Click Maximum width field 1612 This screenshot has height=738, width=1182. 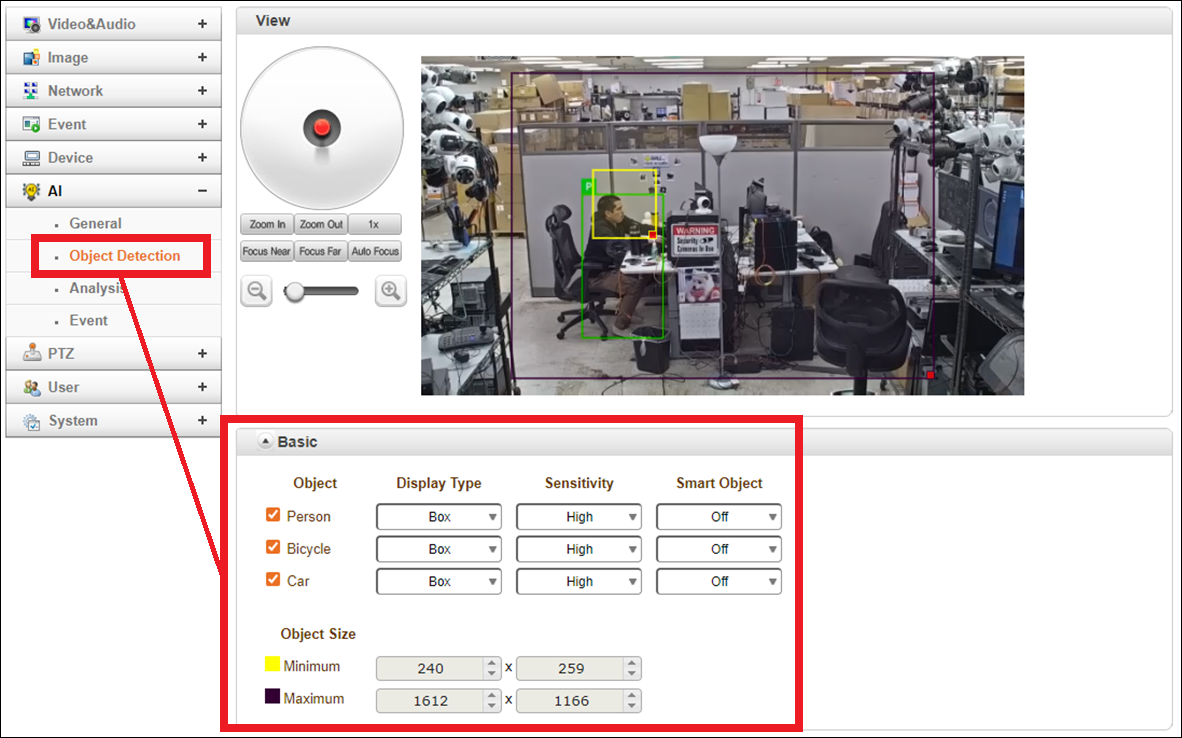coord(430,701)
